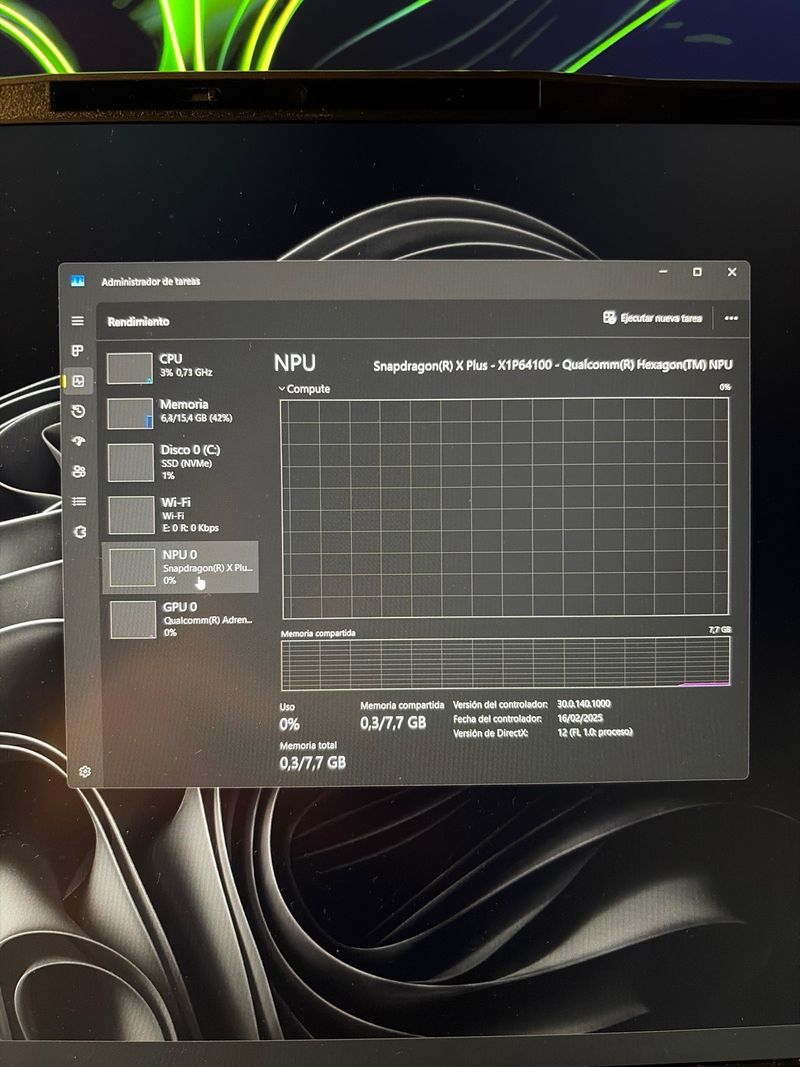Screen dimensions: 800x1067
Task: Collapse the Compute graph dropdown
Action: (304, 389)
